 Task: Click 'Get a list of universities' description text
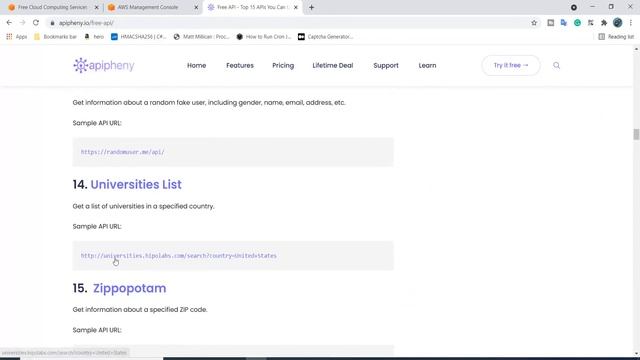click(143, 206)
